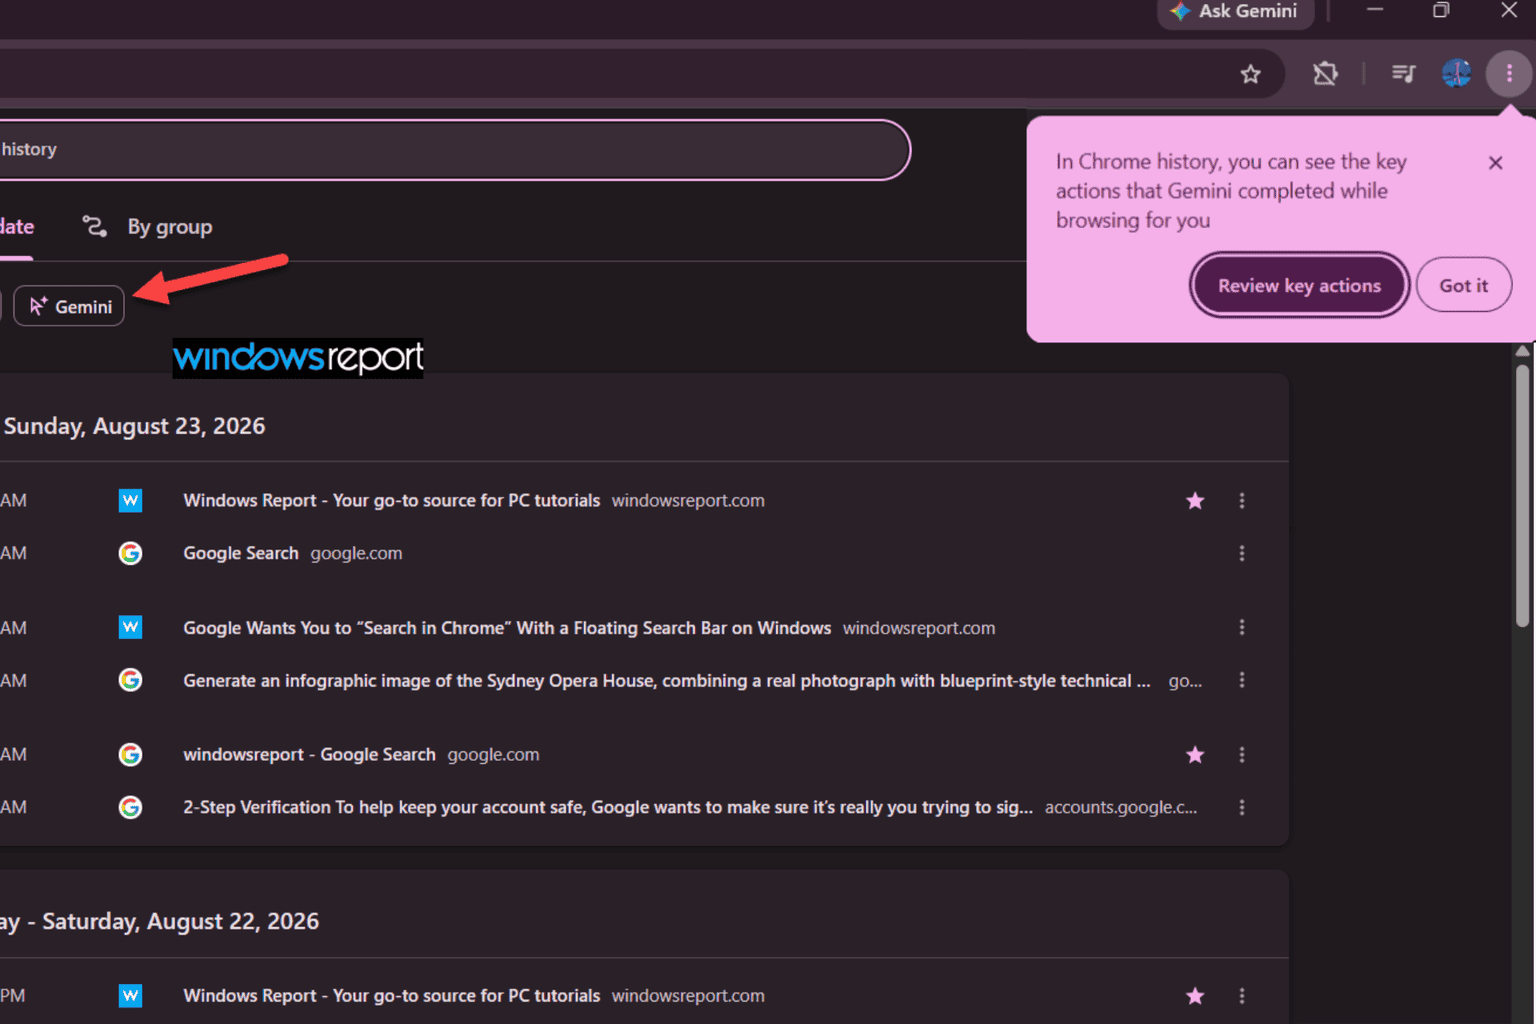1536x1024 pixels.
Task: Open the windowsreport - Google Search entry
Action: [309, 755]
